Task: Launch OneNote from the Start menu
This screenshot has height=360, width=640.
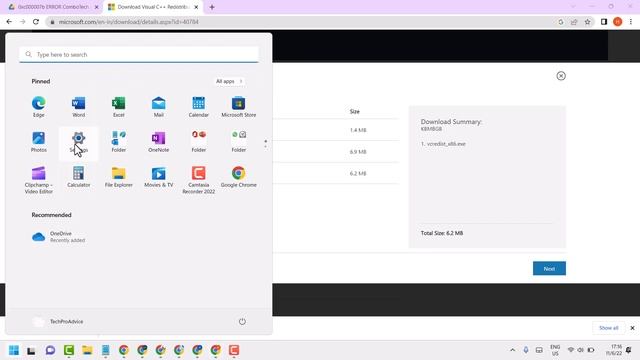Action: [x=158, y=142]
